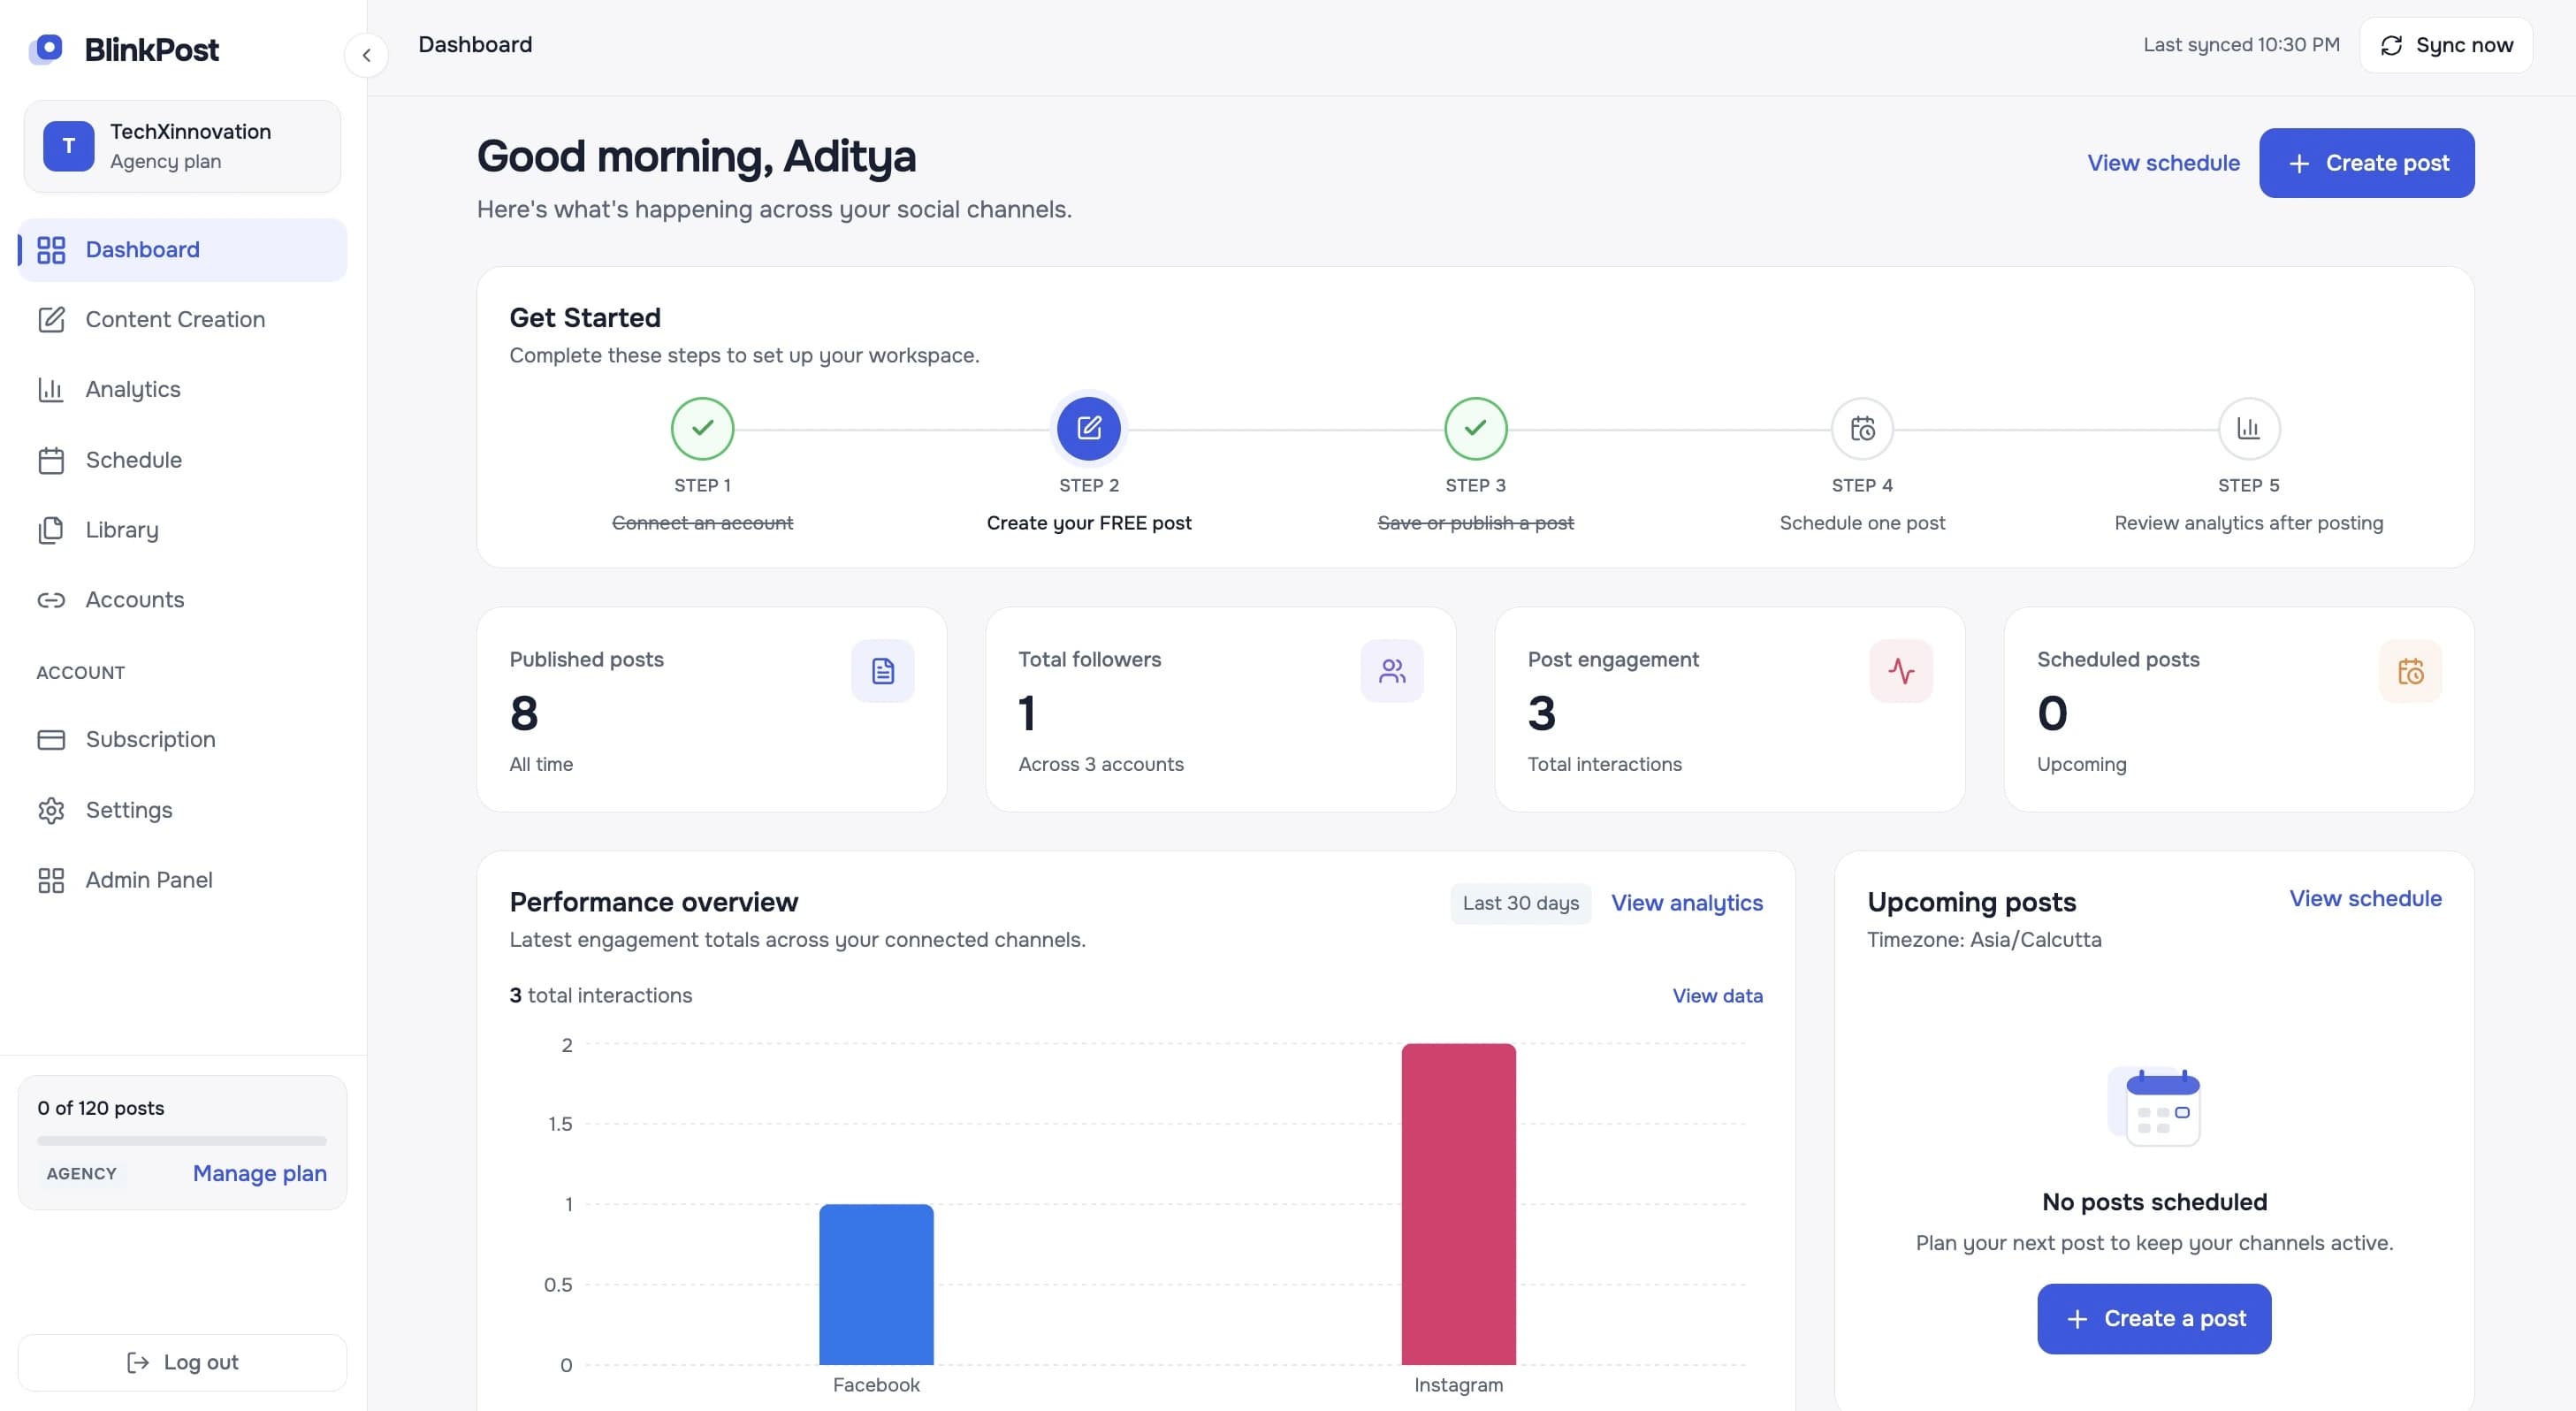This screenshot has width=2576, height=1411.
Task: Click the 'Last synced 10:30 PM' text
Action: click(x=2241, y=45)
